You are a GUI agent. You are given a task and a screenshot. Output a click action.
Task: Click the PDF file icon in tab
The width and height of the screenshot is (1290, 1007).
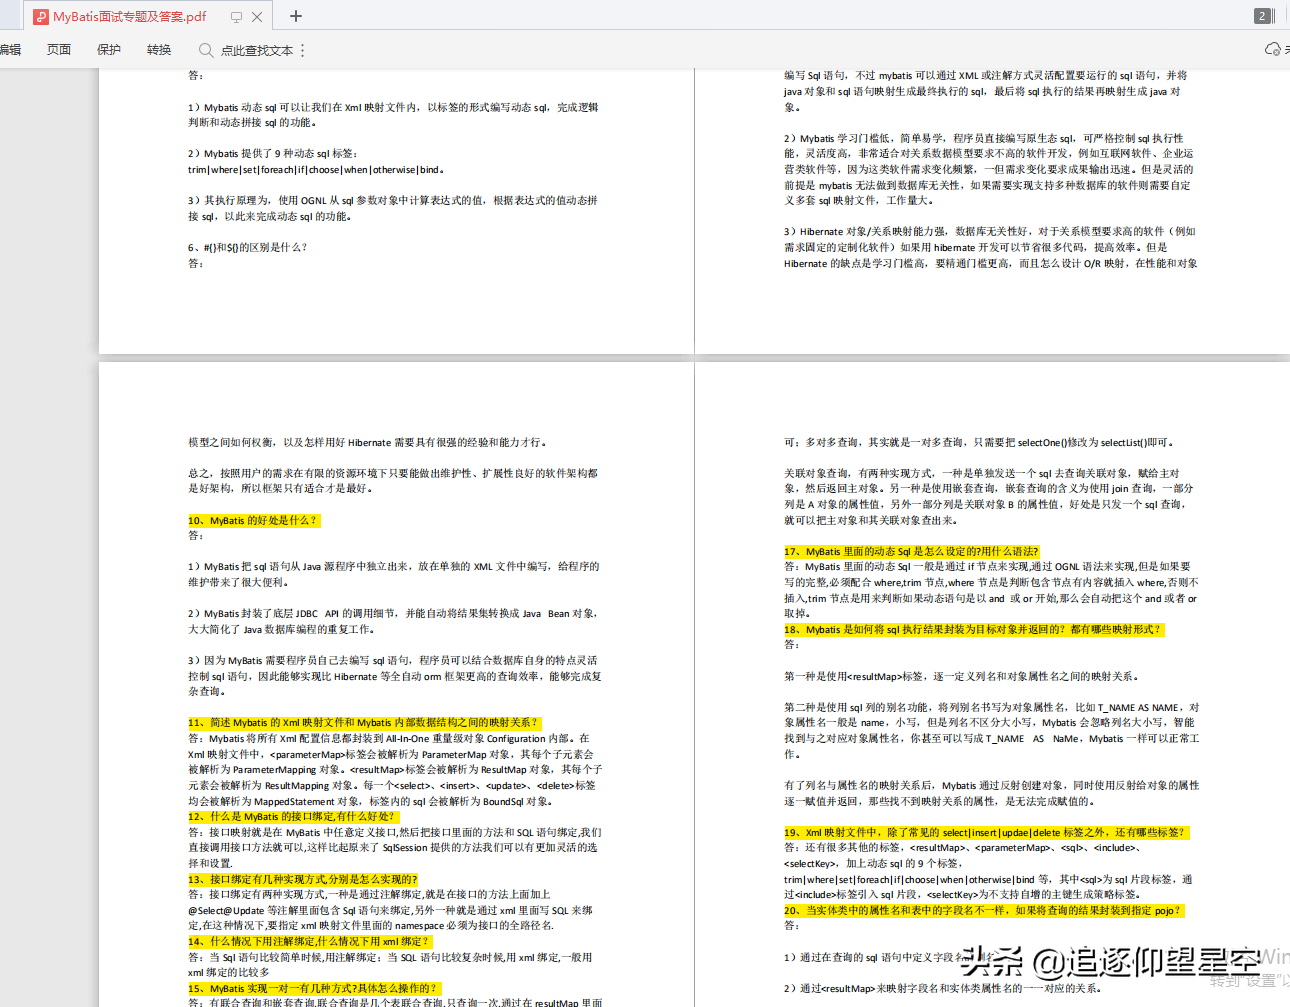41,16
